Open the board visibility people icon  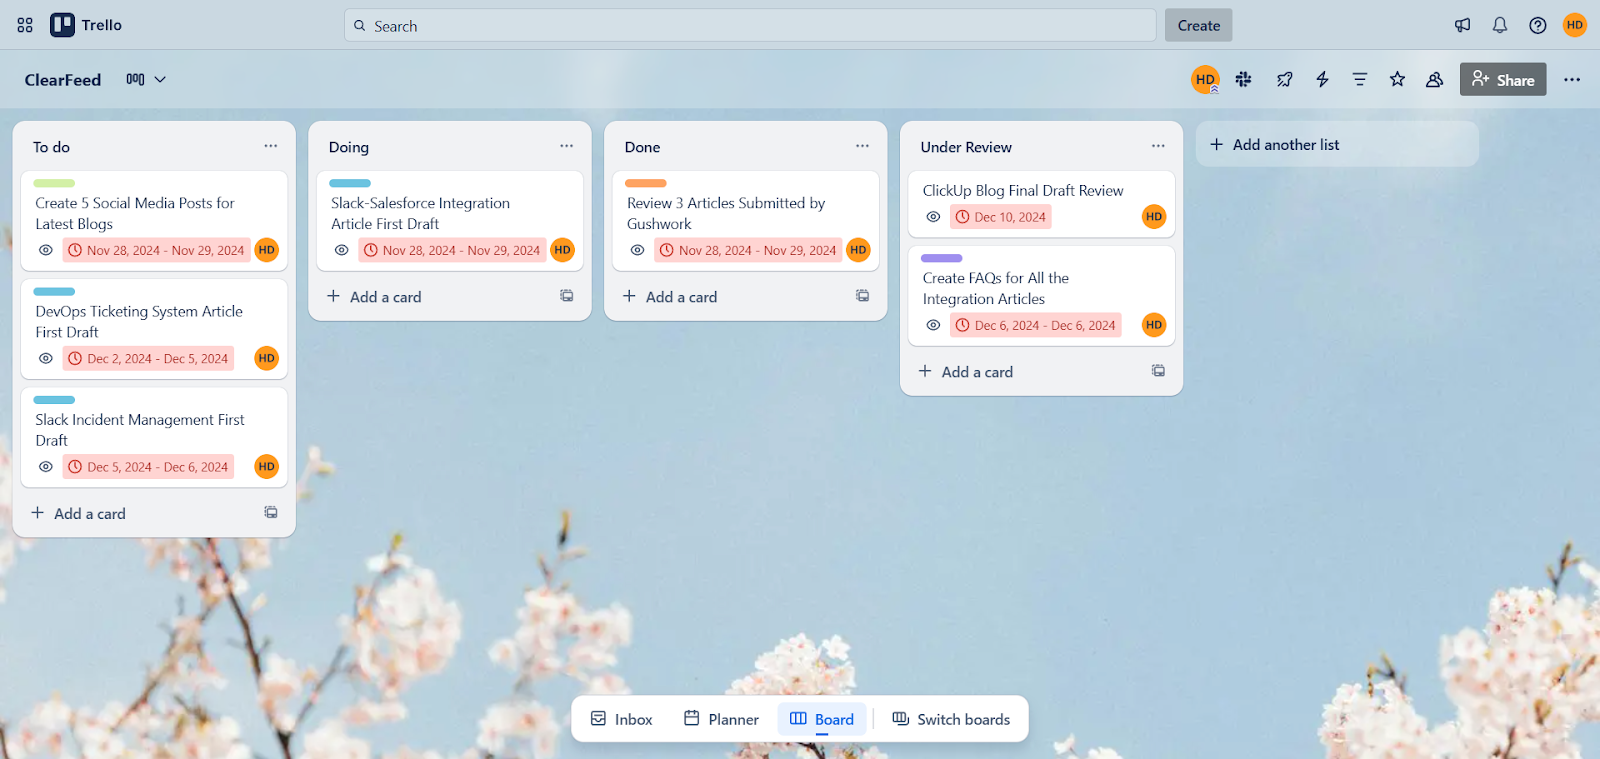point(1434,79)
